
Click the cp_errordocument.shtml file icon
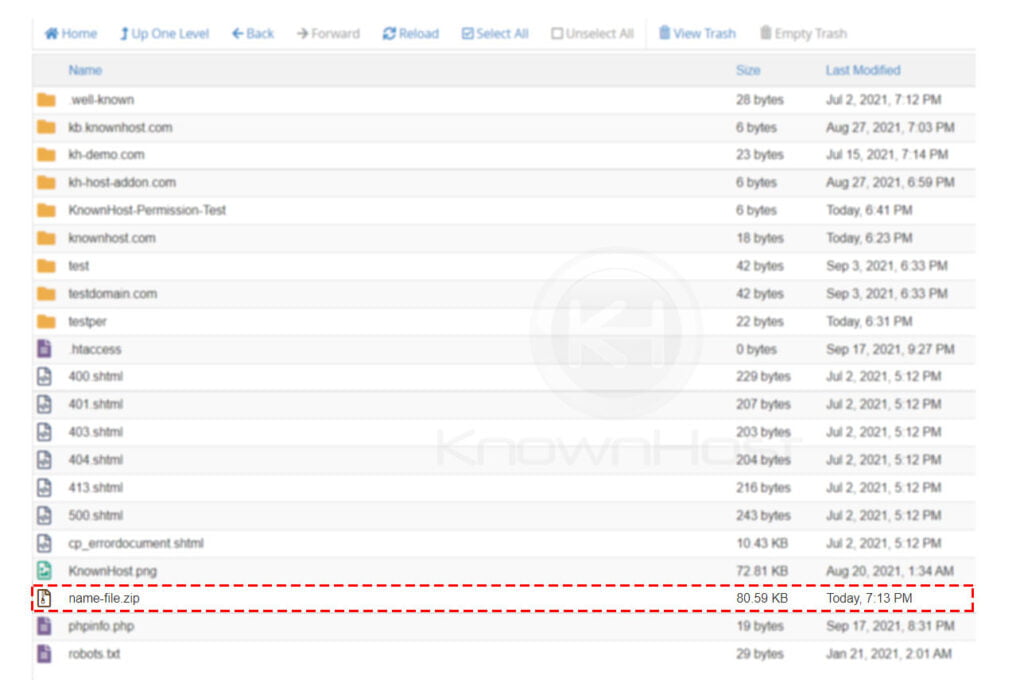pos(44,543)
